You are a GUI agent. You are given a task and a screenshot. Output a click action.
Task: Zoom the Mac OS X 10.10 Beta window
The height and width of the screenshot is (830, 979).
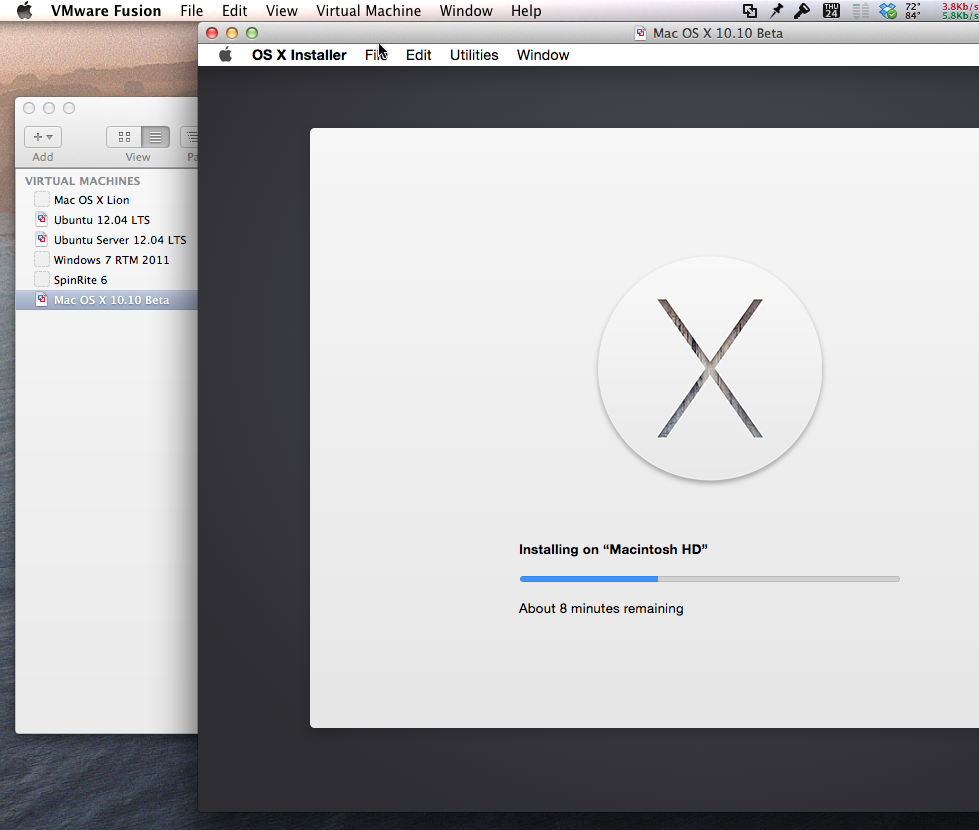click(x=252, y=33)
